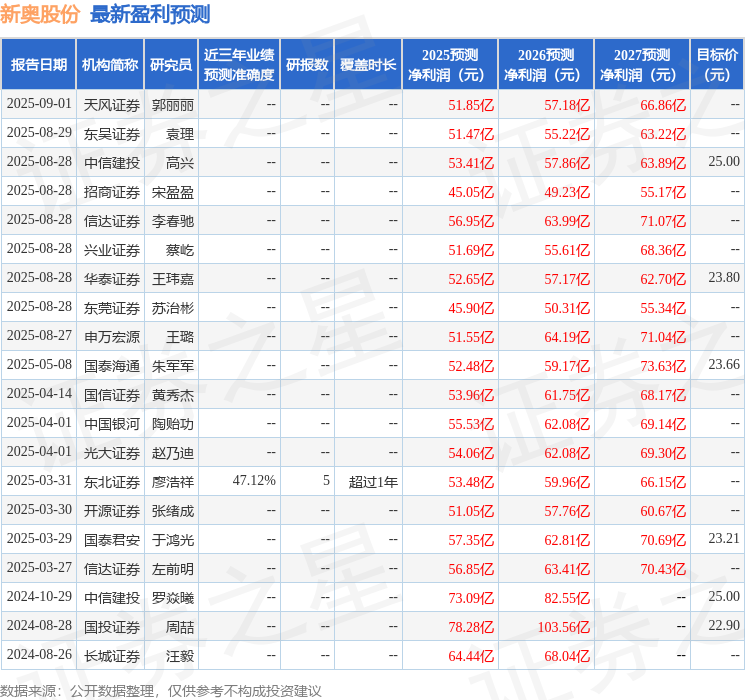Screen dimensions: 745x700
Task: Click the 机构简称 column header
Action: 110,65
